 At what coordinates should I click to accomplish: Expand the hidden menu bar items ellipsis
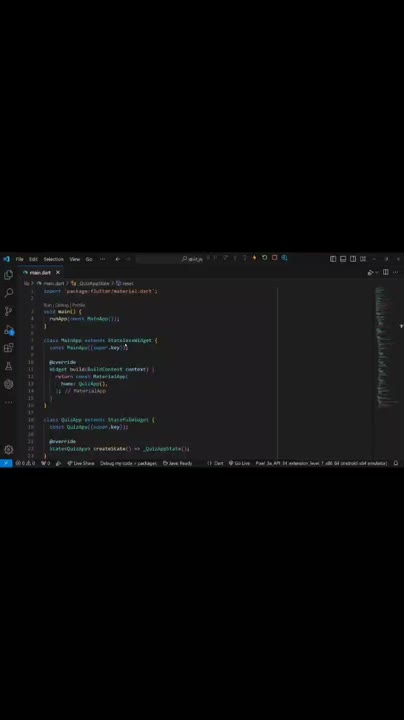(x=102, y=259)
